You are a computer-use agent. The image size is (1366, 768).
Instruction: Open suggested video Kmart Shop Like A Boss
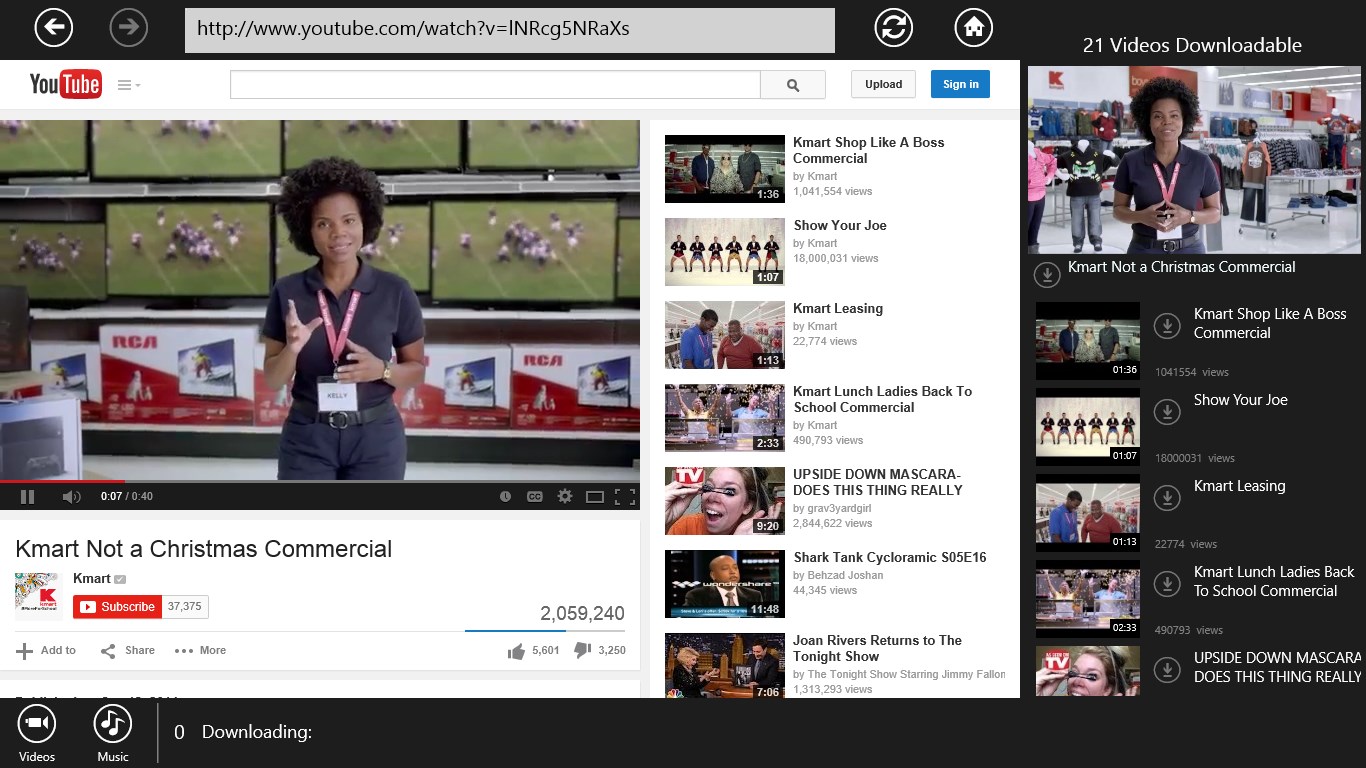(868, 150)
